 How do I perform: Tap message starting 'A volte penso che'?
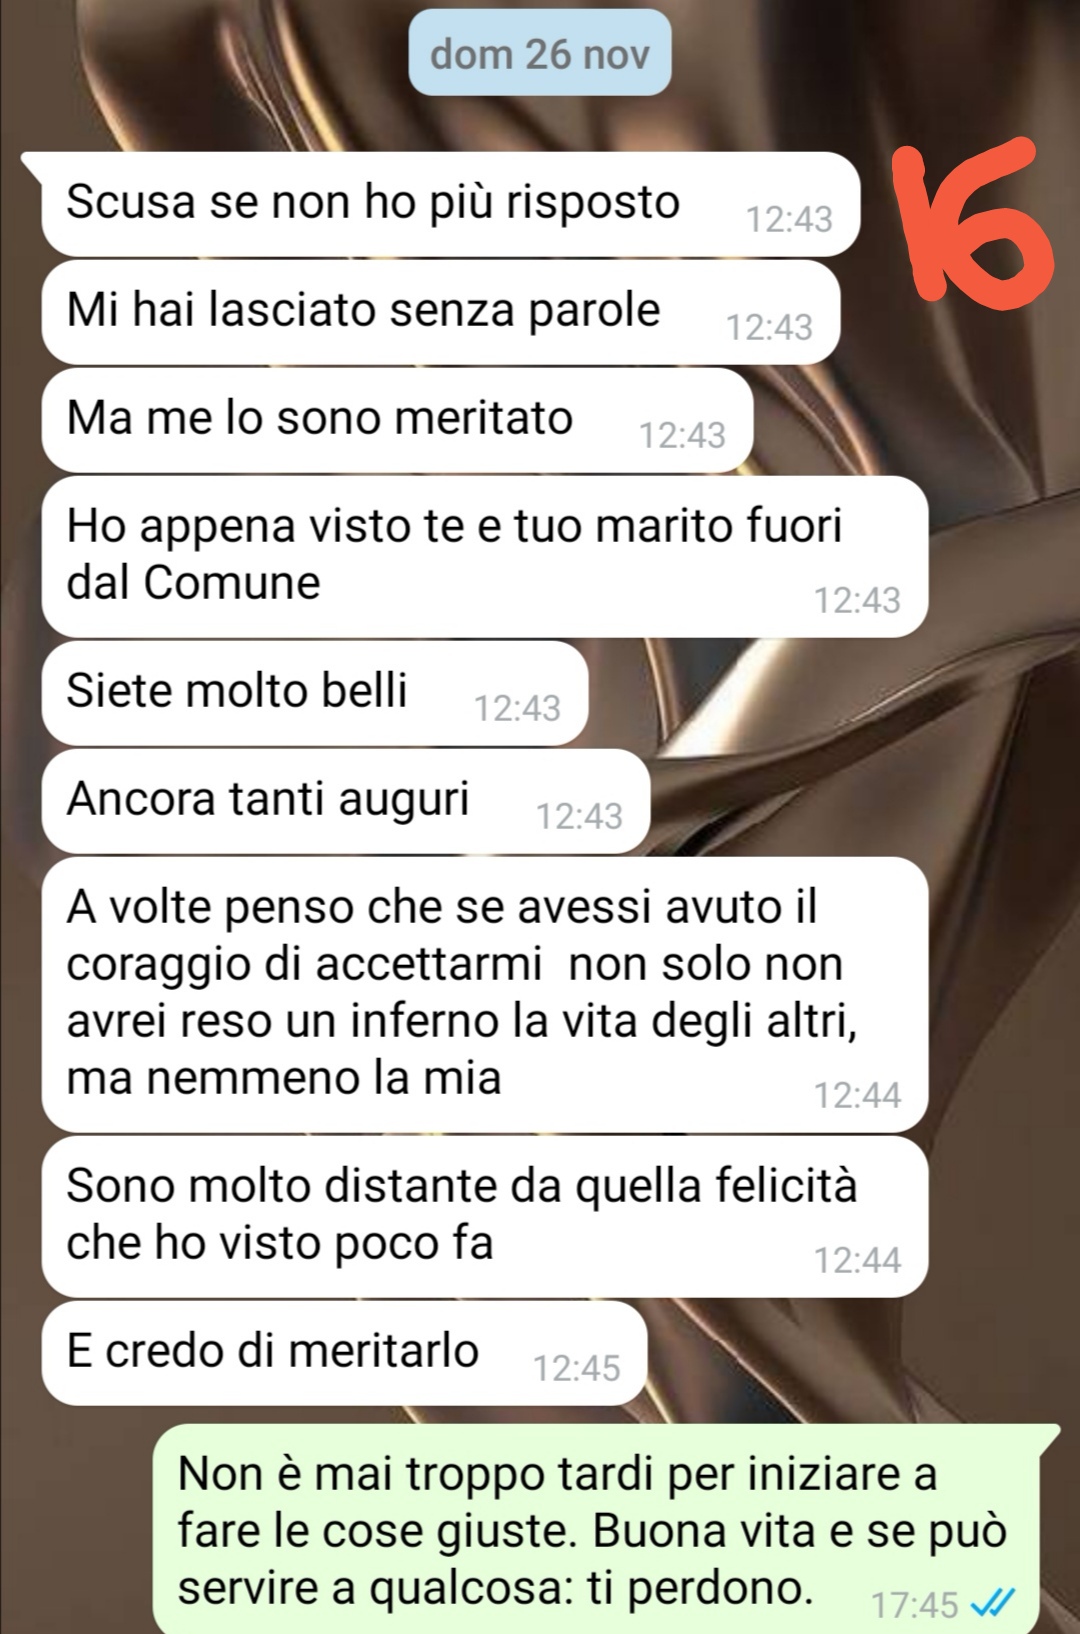tap(484, 994)
